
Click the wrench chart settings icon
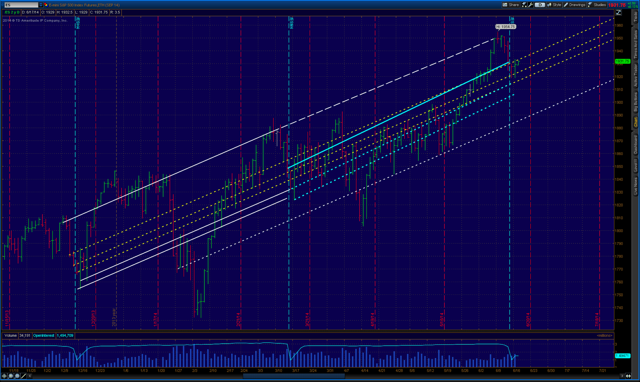coord(530,5)
